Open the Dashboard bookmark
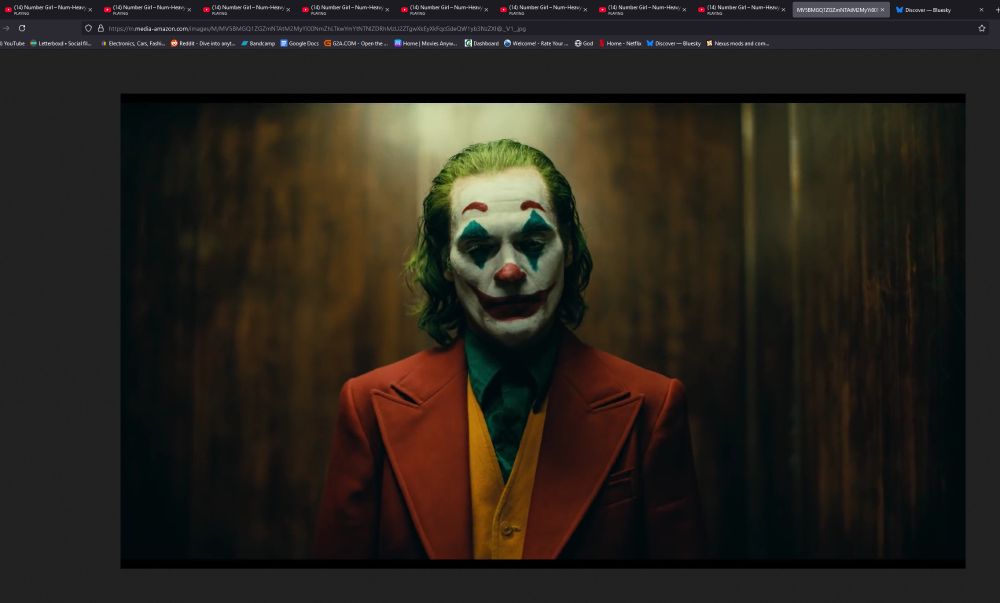1000x603 pixels. (x=482, y=43)
